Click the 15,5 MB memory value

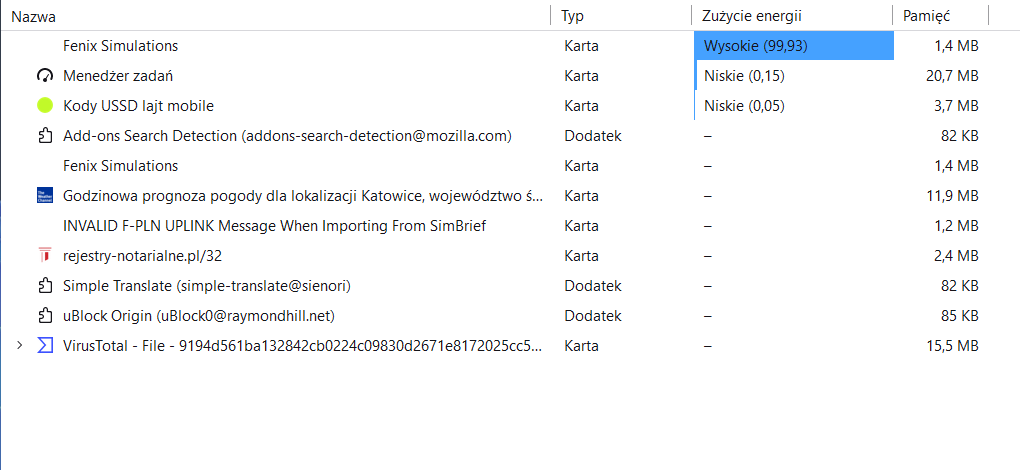pos(952,346)
